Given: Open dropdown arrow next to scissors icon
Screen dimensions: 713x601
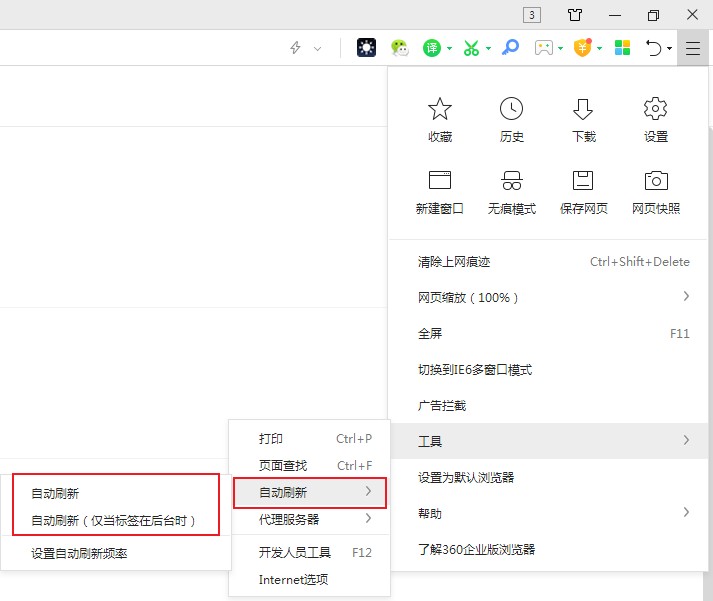Looking at the screenshot, I should [x=488, y=48].
